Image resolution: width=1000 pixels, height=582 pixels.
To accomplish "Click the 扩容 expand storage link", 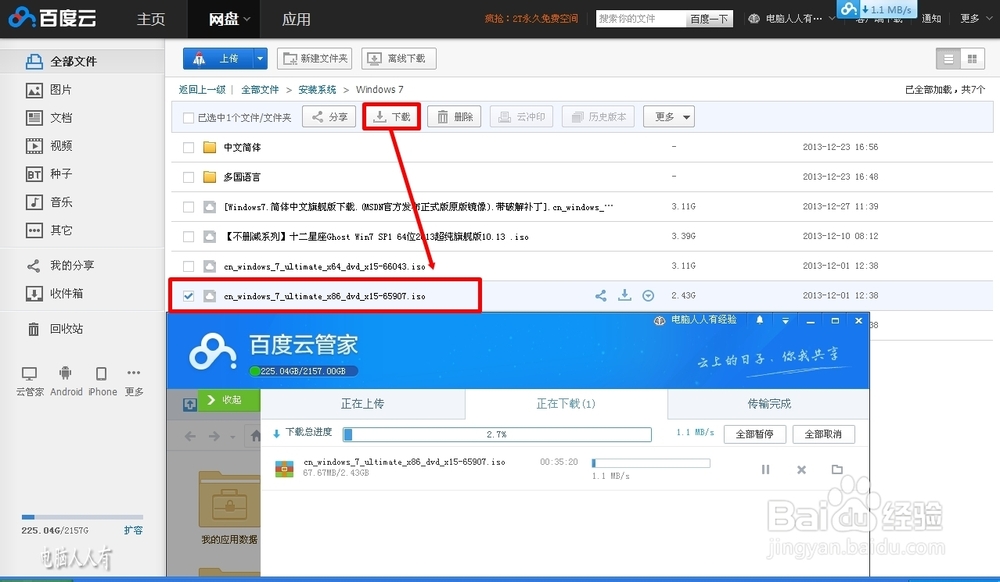I will (x=133, y=530).
